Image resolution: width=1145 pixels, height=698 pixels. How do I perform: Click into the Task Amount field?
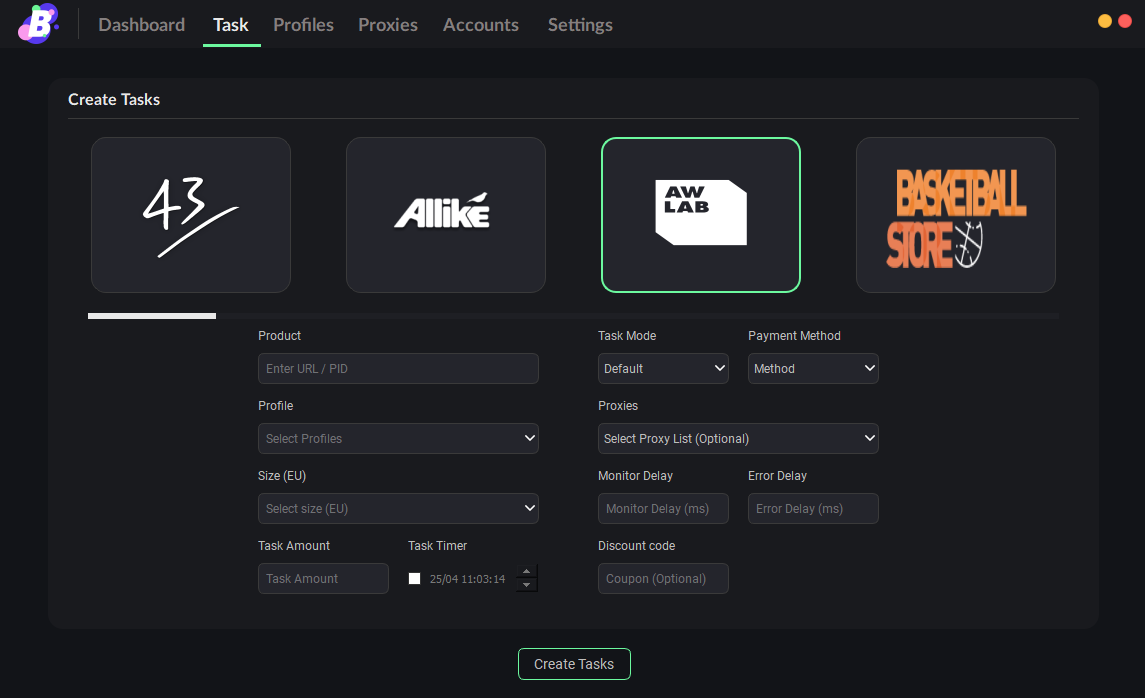323,578
